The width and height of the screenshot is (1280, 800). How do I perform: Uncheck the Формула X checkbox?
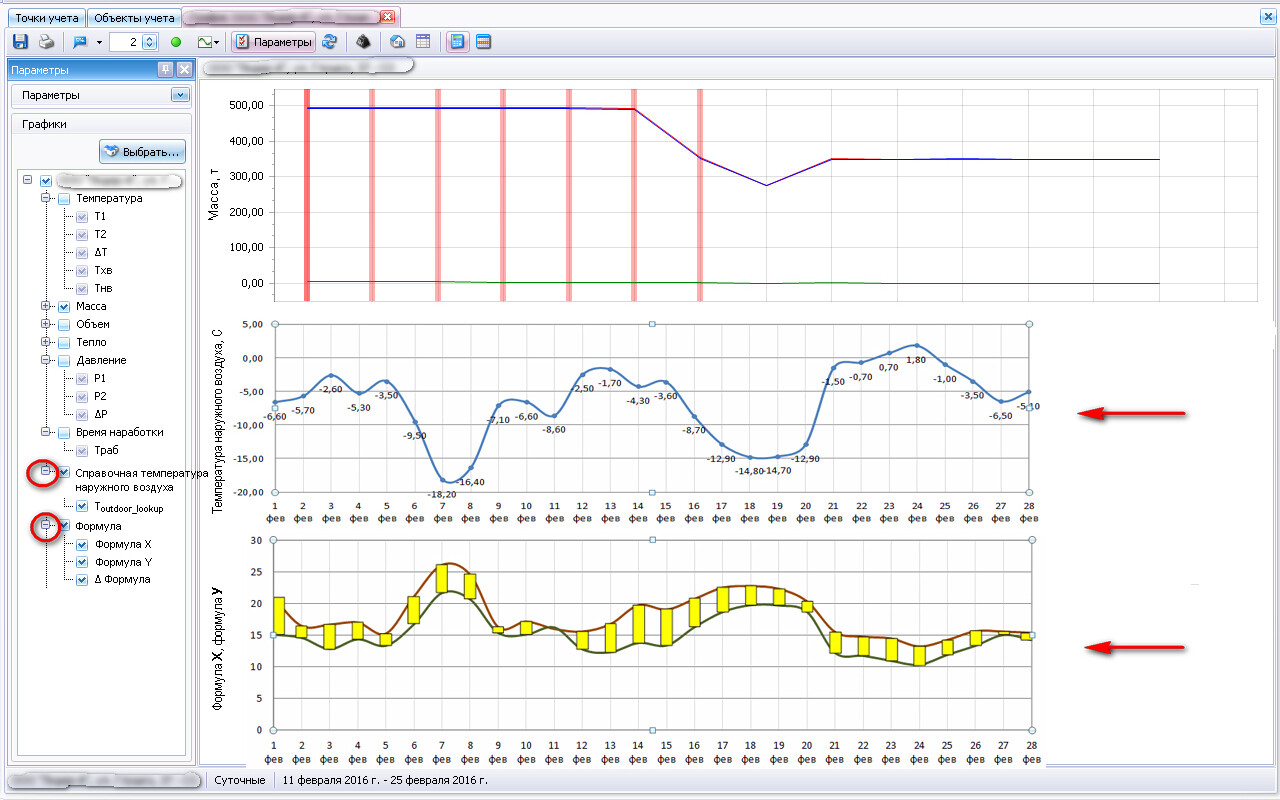[82, 544]
